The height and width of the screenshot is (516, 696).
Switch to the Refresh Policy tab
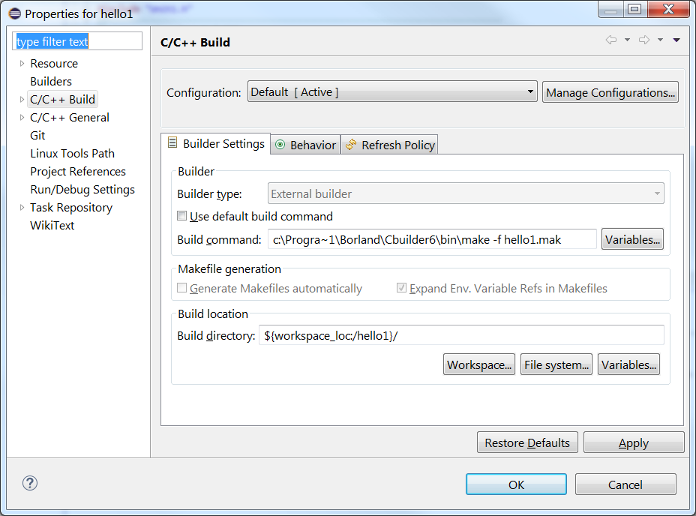click(x=390, y=145)
